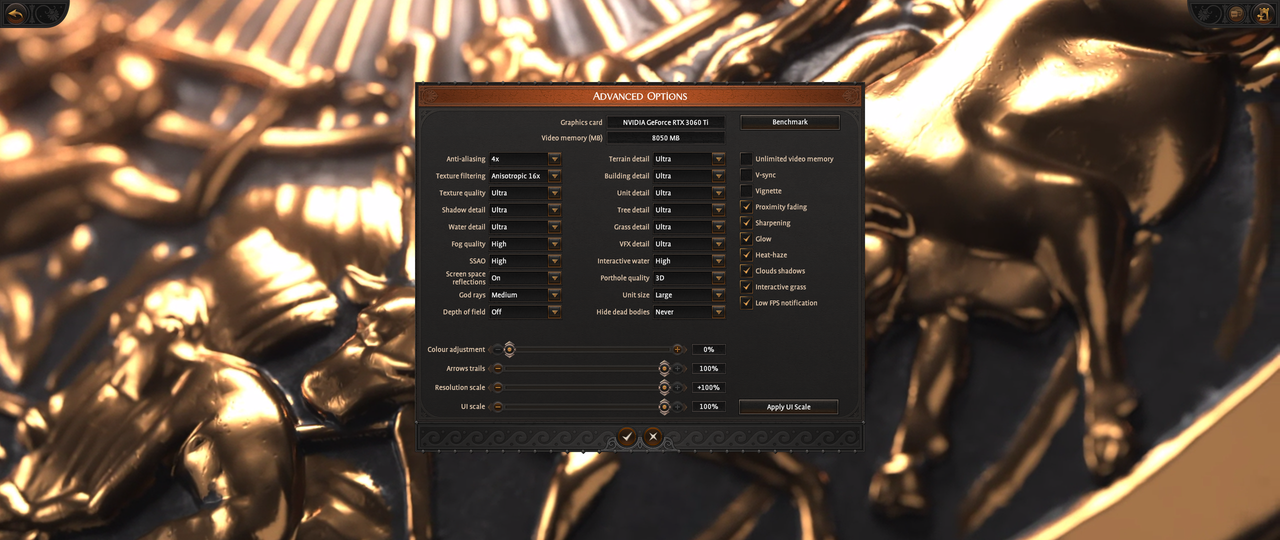
Task: Enable the Vignette checkbox
Action: click(x=746, y=191)
